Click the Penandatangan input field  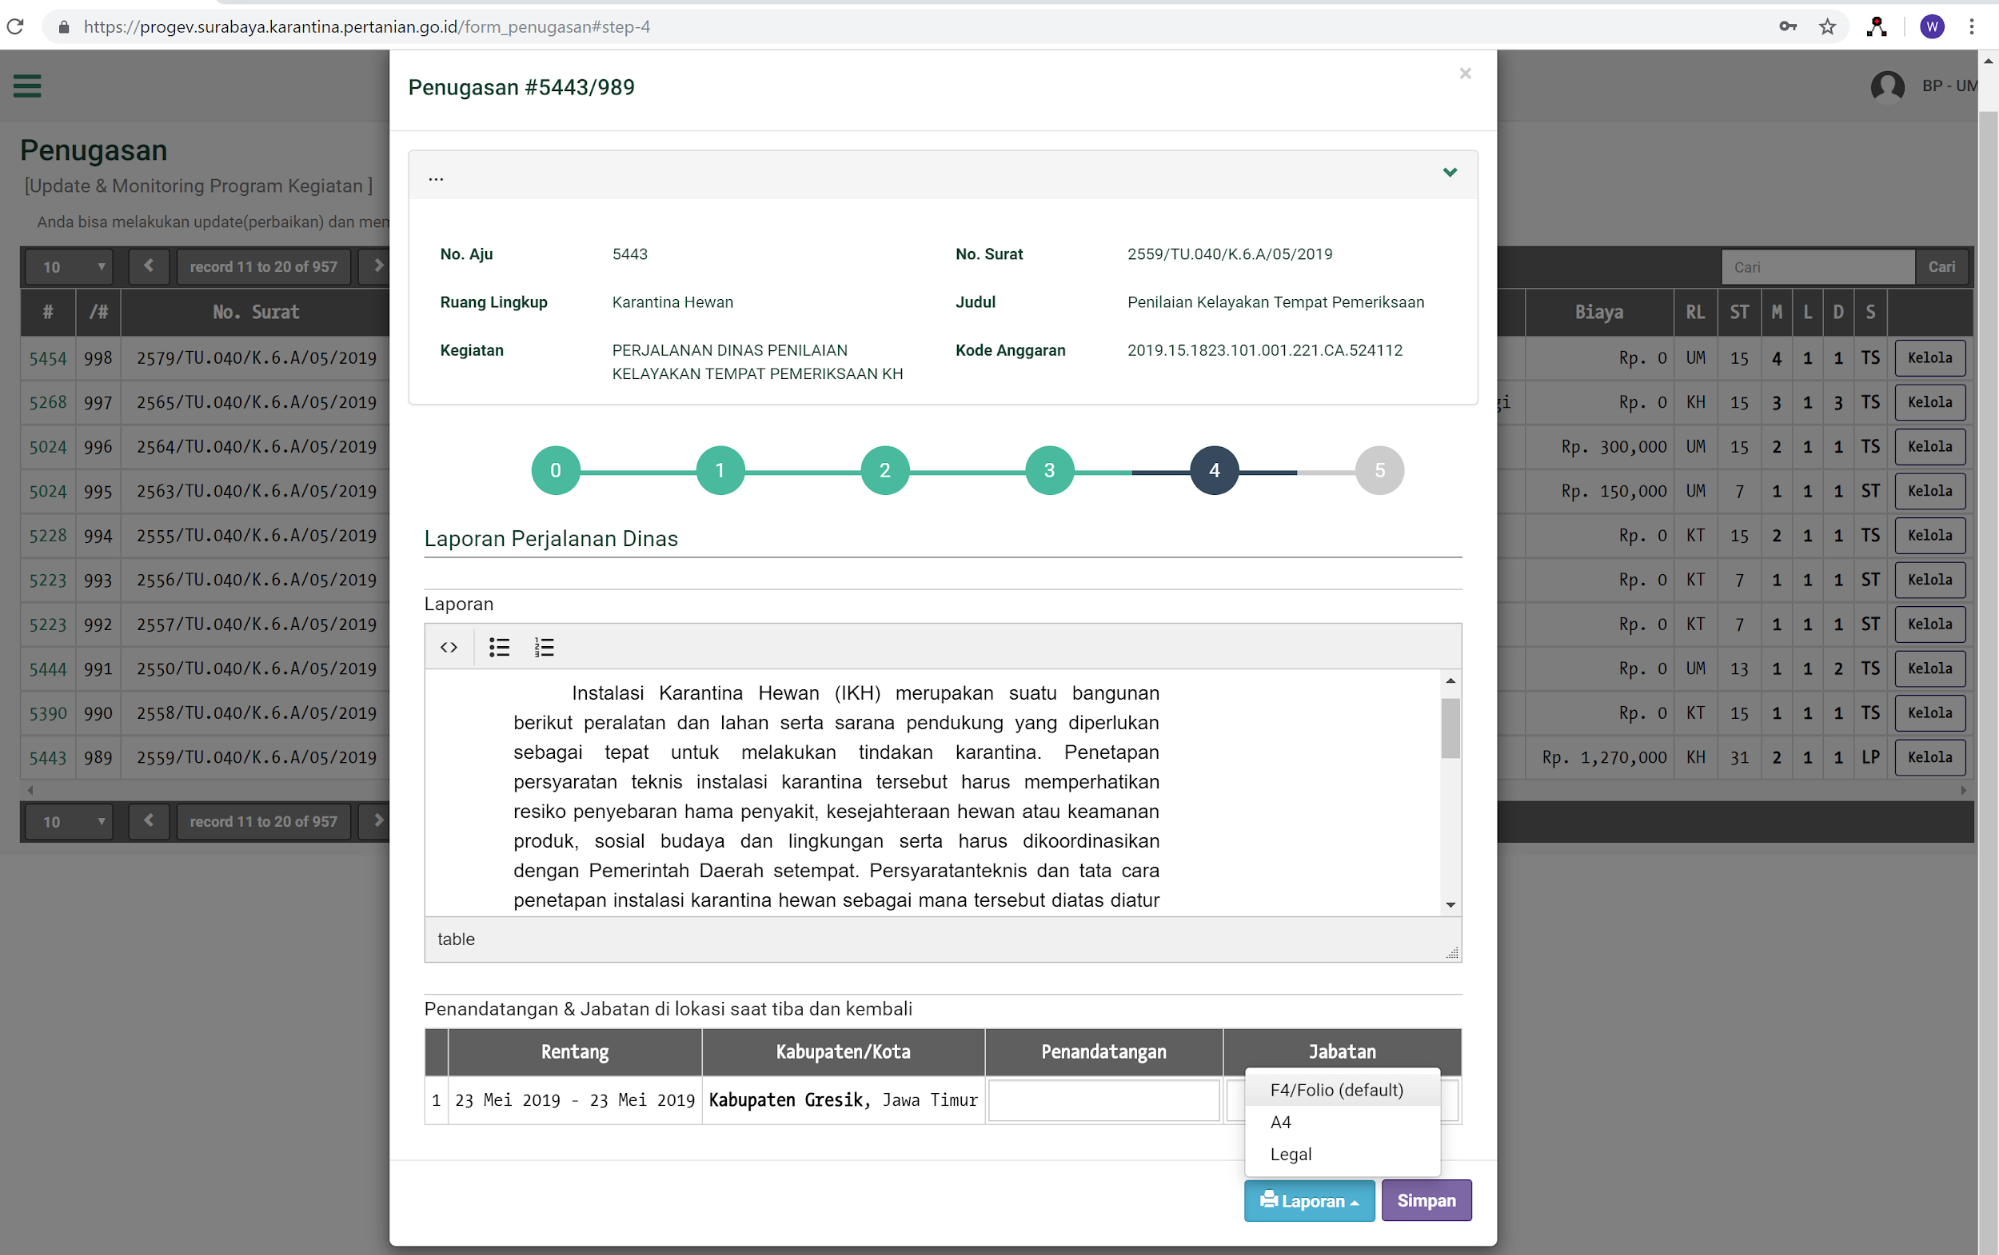[1103, 1100]
